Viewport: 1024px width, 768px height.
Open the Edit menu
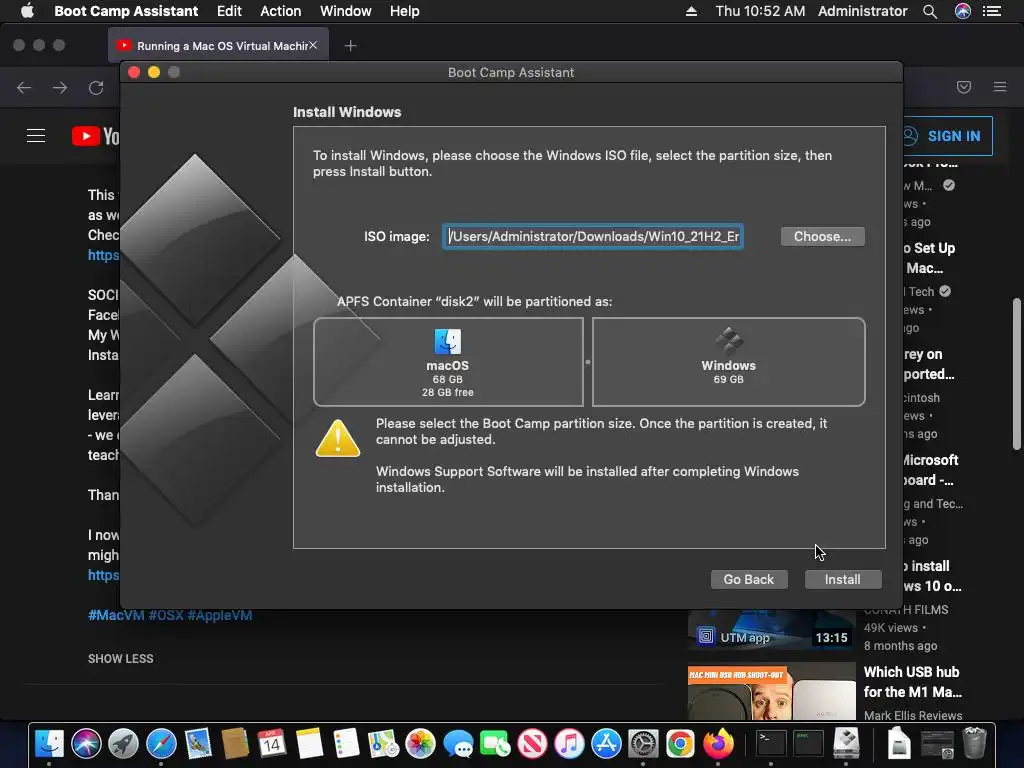[x=229, y=11]
